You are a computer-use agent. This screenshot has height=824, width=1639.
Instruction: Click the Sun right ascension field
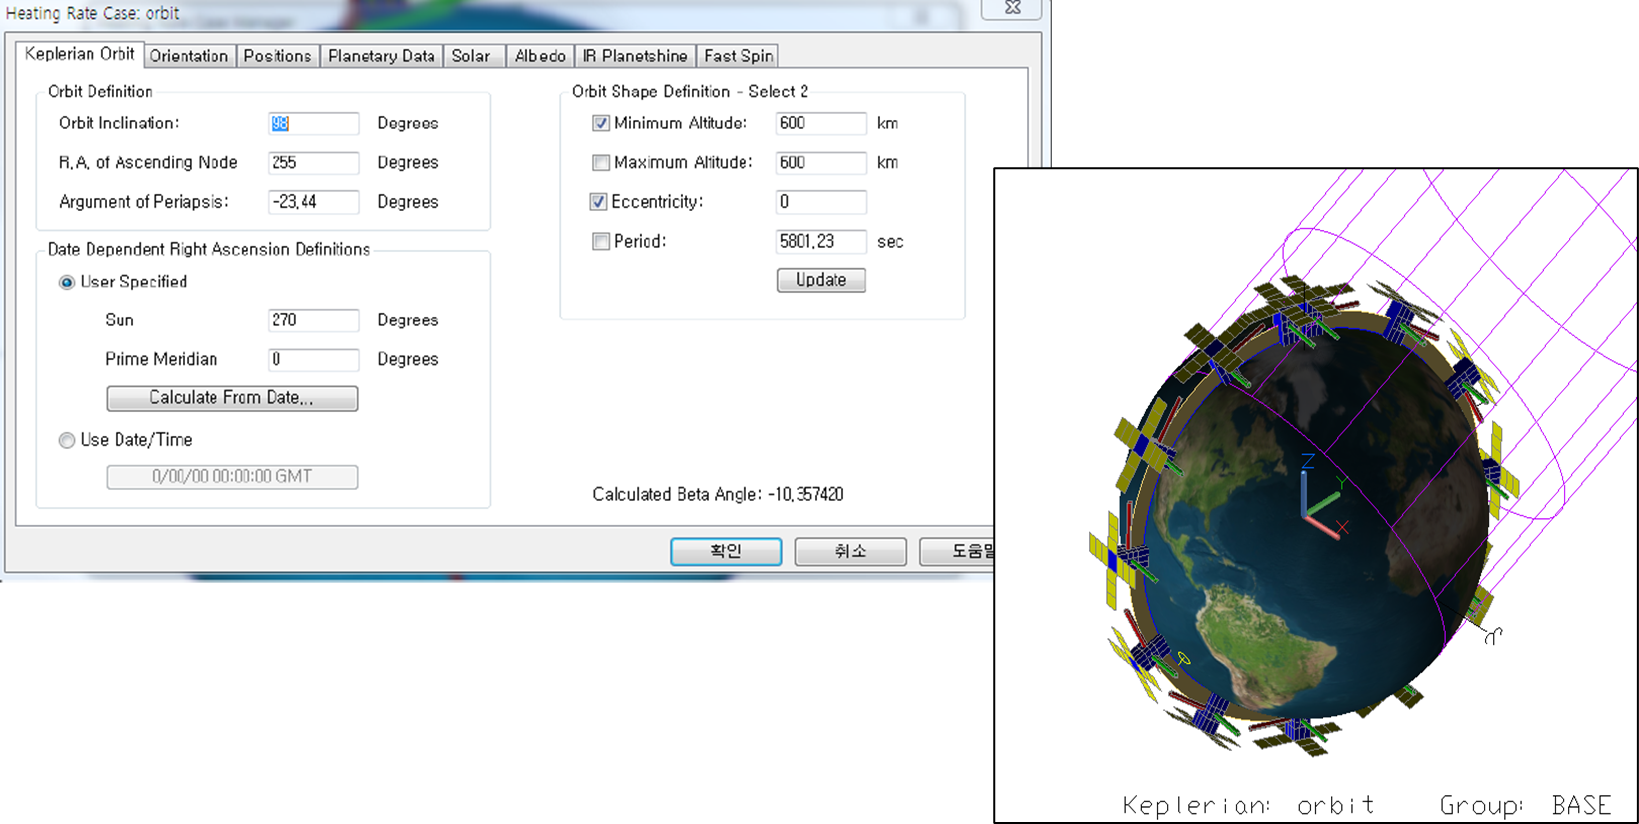tap(313, 320)
